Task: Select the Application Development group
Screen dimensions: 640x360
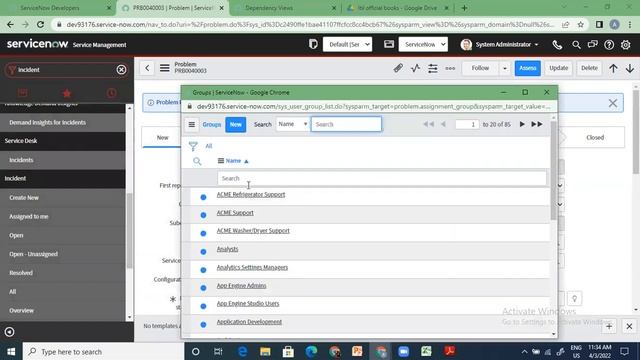Action: [x=249, y=322]
